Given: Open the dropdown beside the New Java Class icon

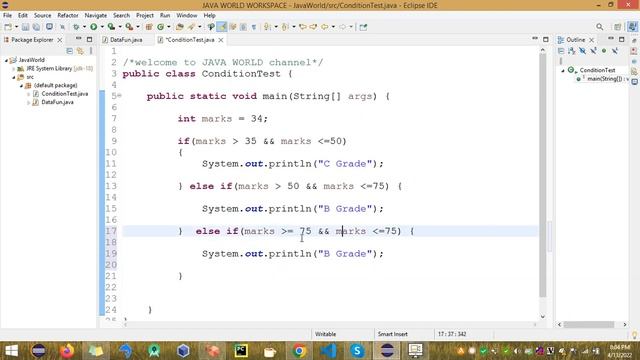Looking at the screenshot, I should tap(169, 27).
